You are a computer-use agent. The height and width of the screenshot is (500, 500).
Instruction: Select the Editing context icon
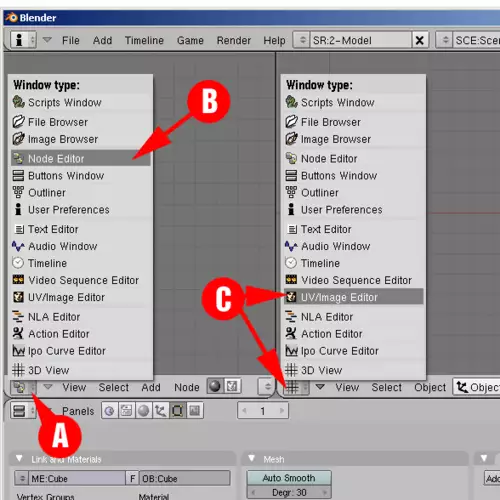pos(178,411)
